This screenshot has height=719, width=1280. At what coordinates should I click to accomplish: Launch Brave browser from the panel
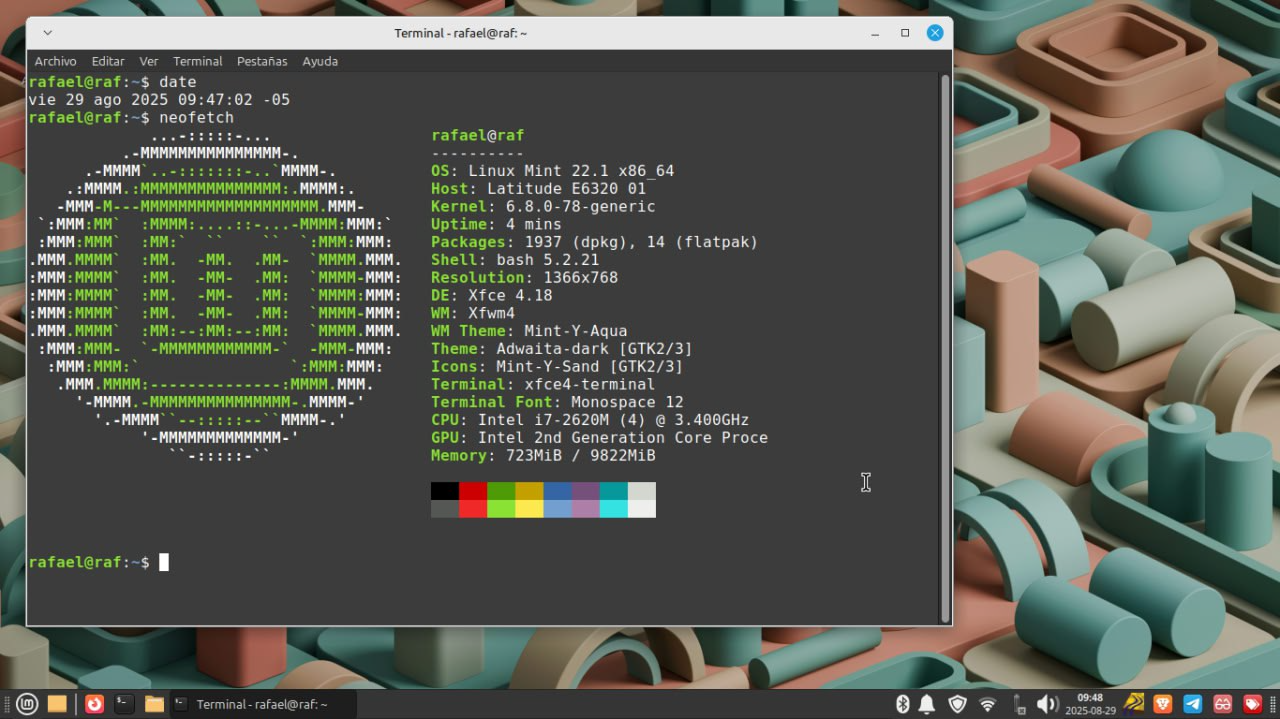[x=1163, y=704]
